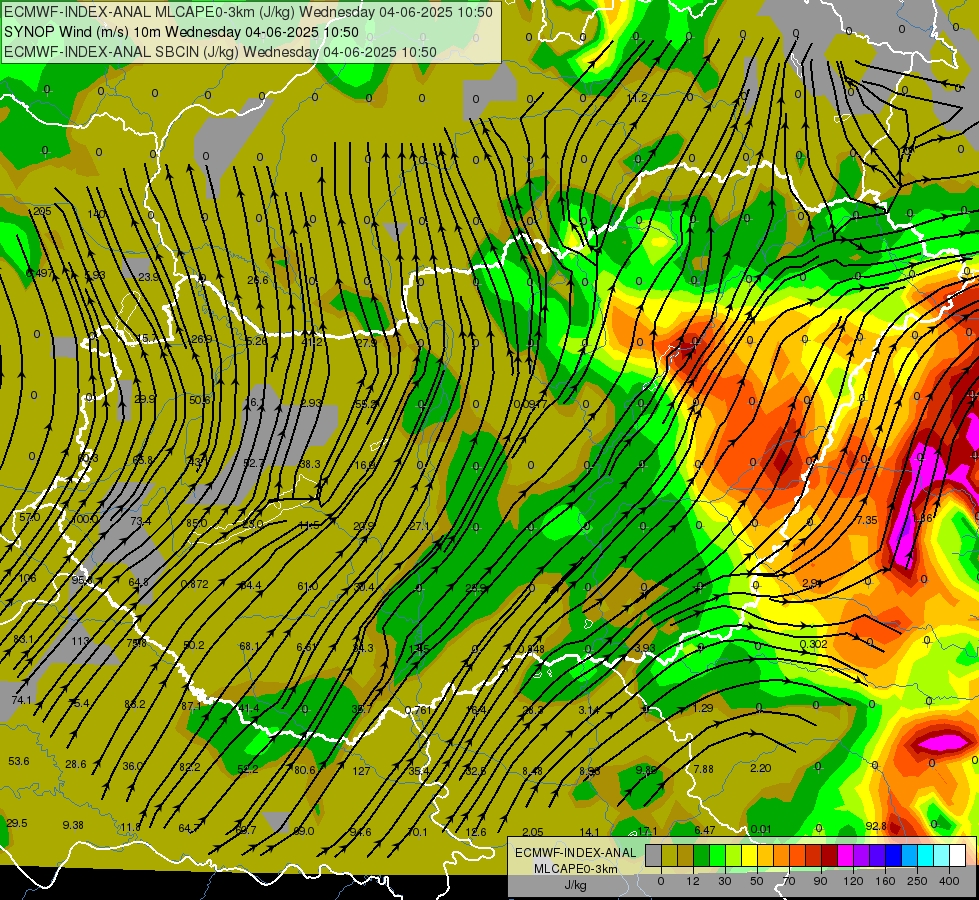
Task: Click the station value 6.47
Action: (704, 830)
